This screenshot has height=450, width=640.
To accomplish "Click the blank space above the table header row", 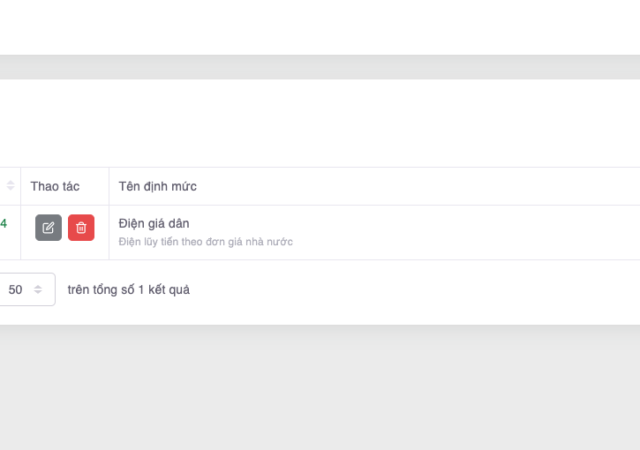I will pos(320,125).
